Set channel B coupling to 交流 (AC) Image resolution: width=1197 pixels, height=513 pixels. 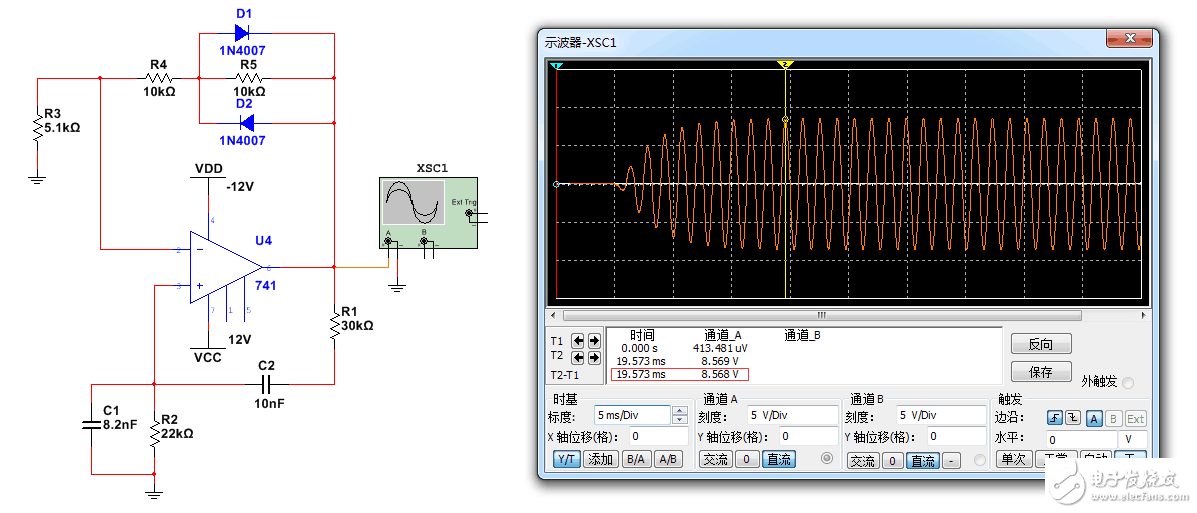pyautogui.click(x=863, y=461)
